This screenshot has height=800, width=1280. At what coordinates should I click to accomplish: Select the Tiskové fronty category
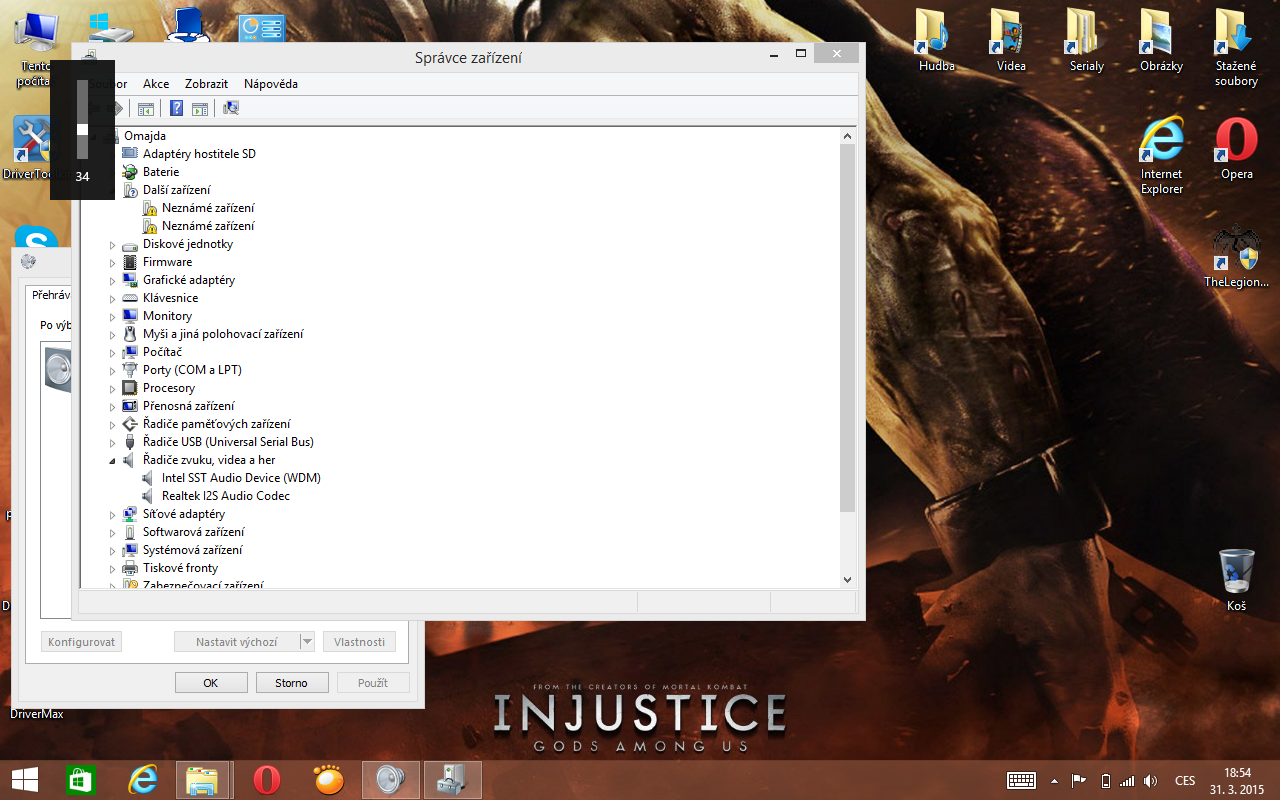[x=180, y=568]
